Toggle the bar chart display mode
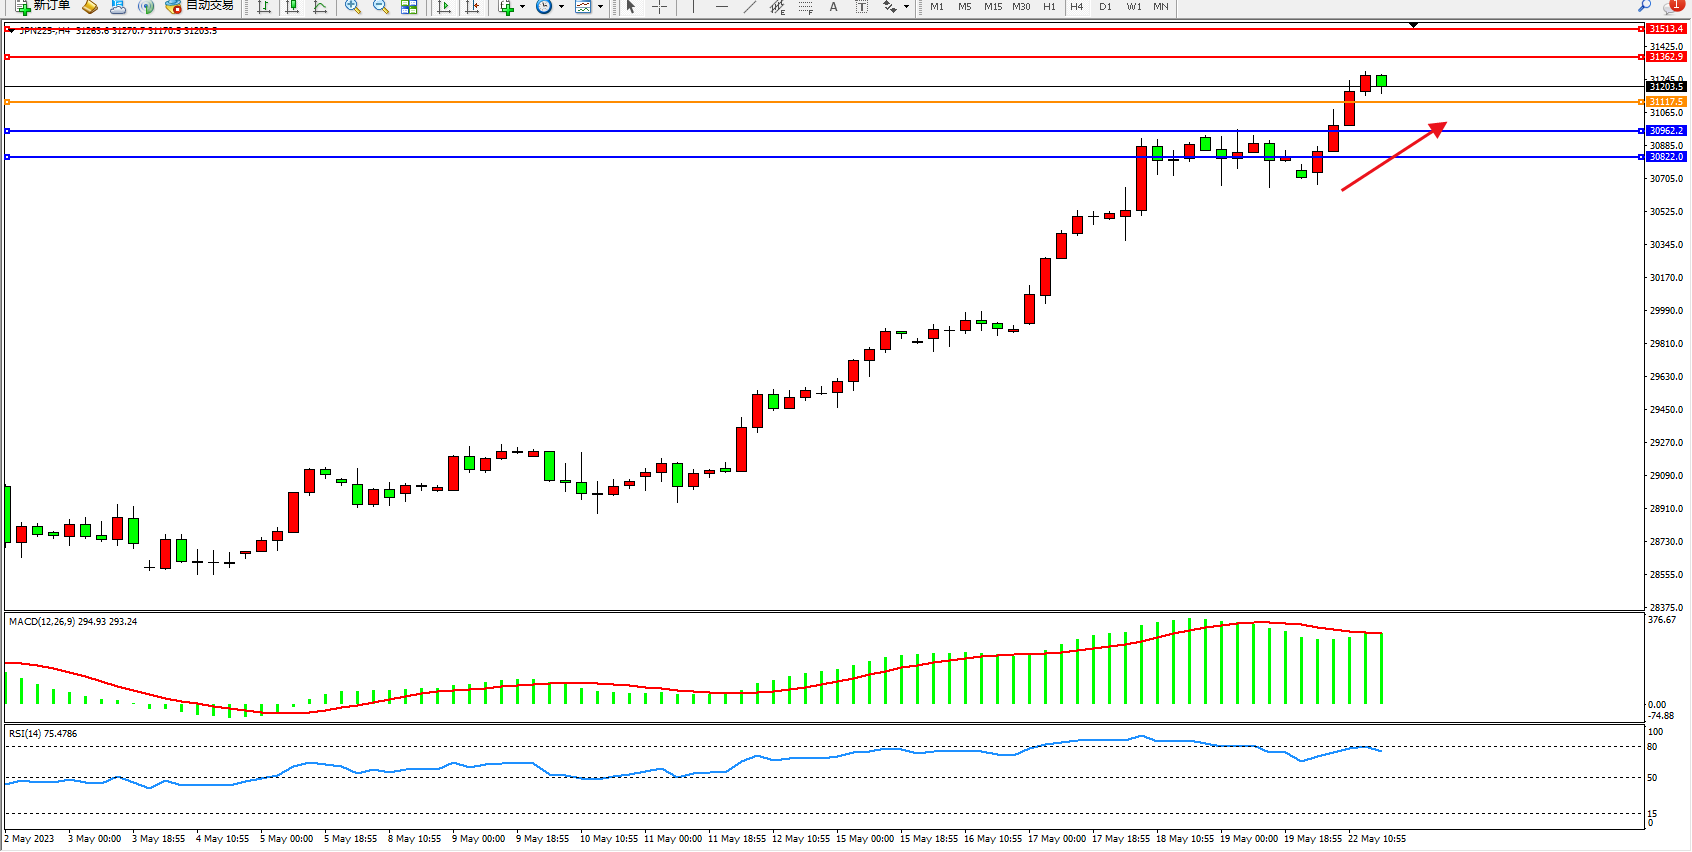This screenshot has height=852, width=1692. pos(264,7)
